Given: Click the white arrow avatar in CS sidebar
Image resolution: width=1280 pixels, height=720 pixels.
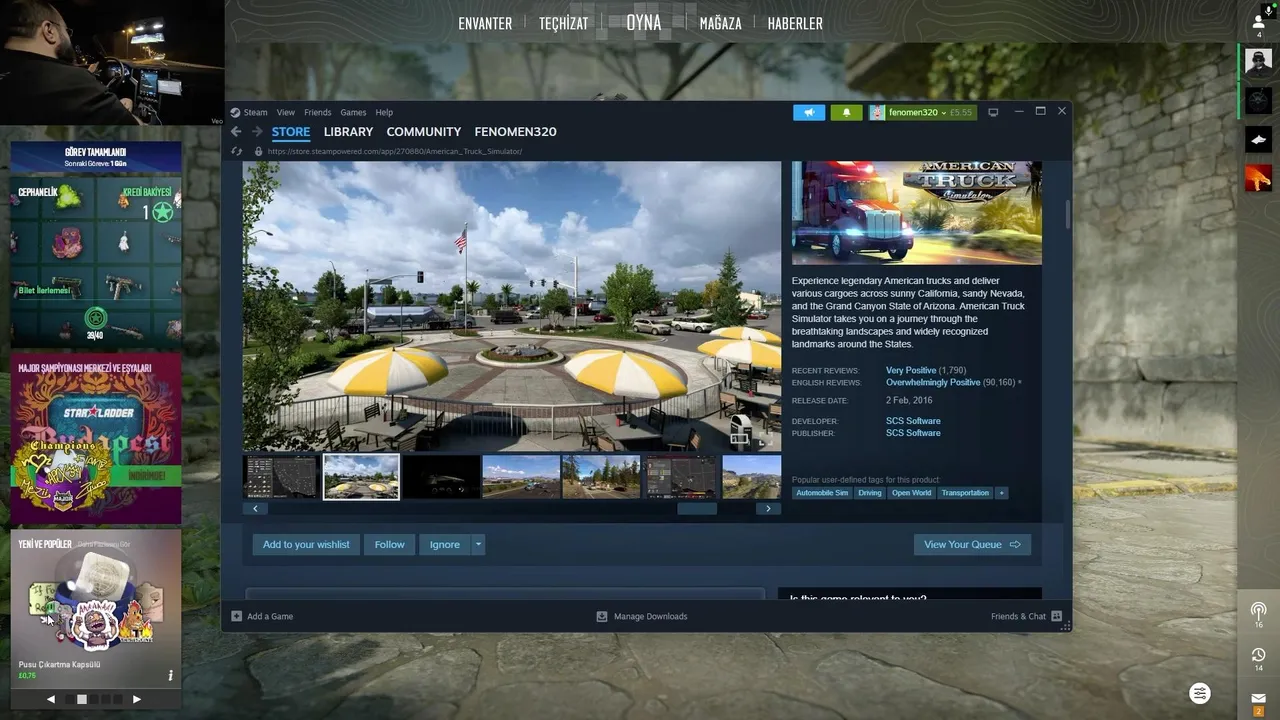Looking at the screenshot, I should 1258,139.
